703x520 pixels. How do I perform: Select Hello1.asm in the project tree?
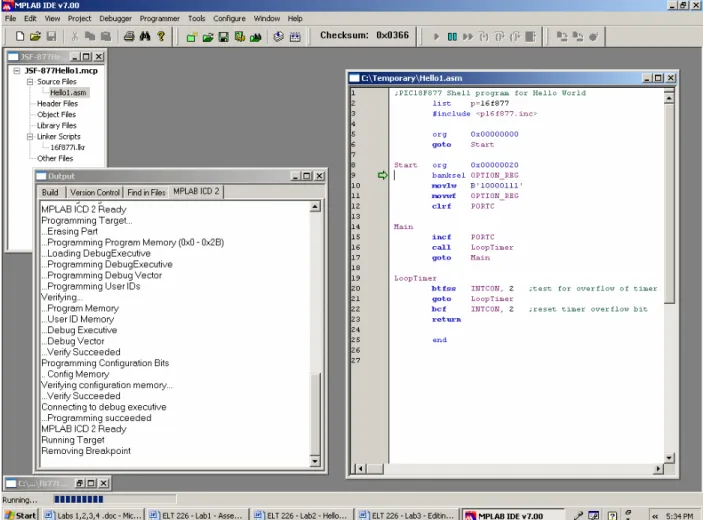coord(68,93)
